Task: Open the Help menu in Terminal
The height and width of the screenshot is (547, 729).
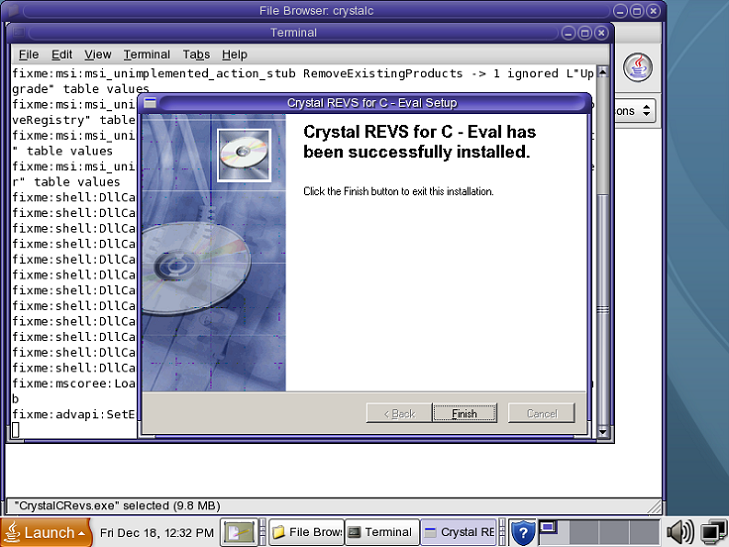Action: pos(234,55)
